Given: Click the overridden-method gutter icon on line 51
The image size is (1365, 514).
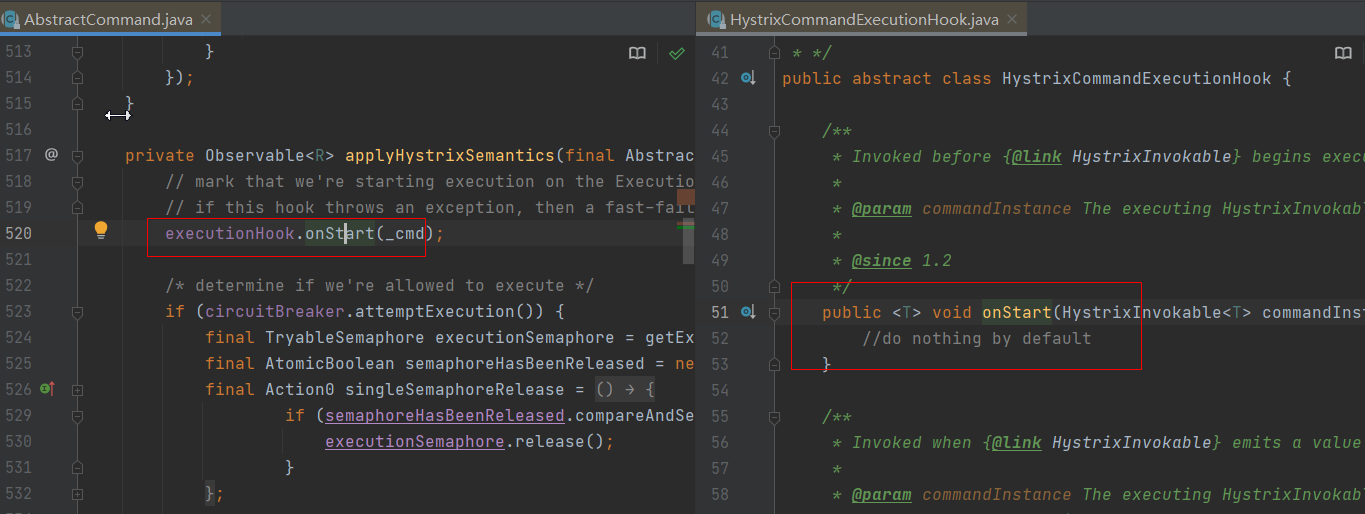Looking at the screenshot, I should (x=747, y=312).
